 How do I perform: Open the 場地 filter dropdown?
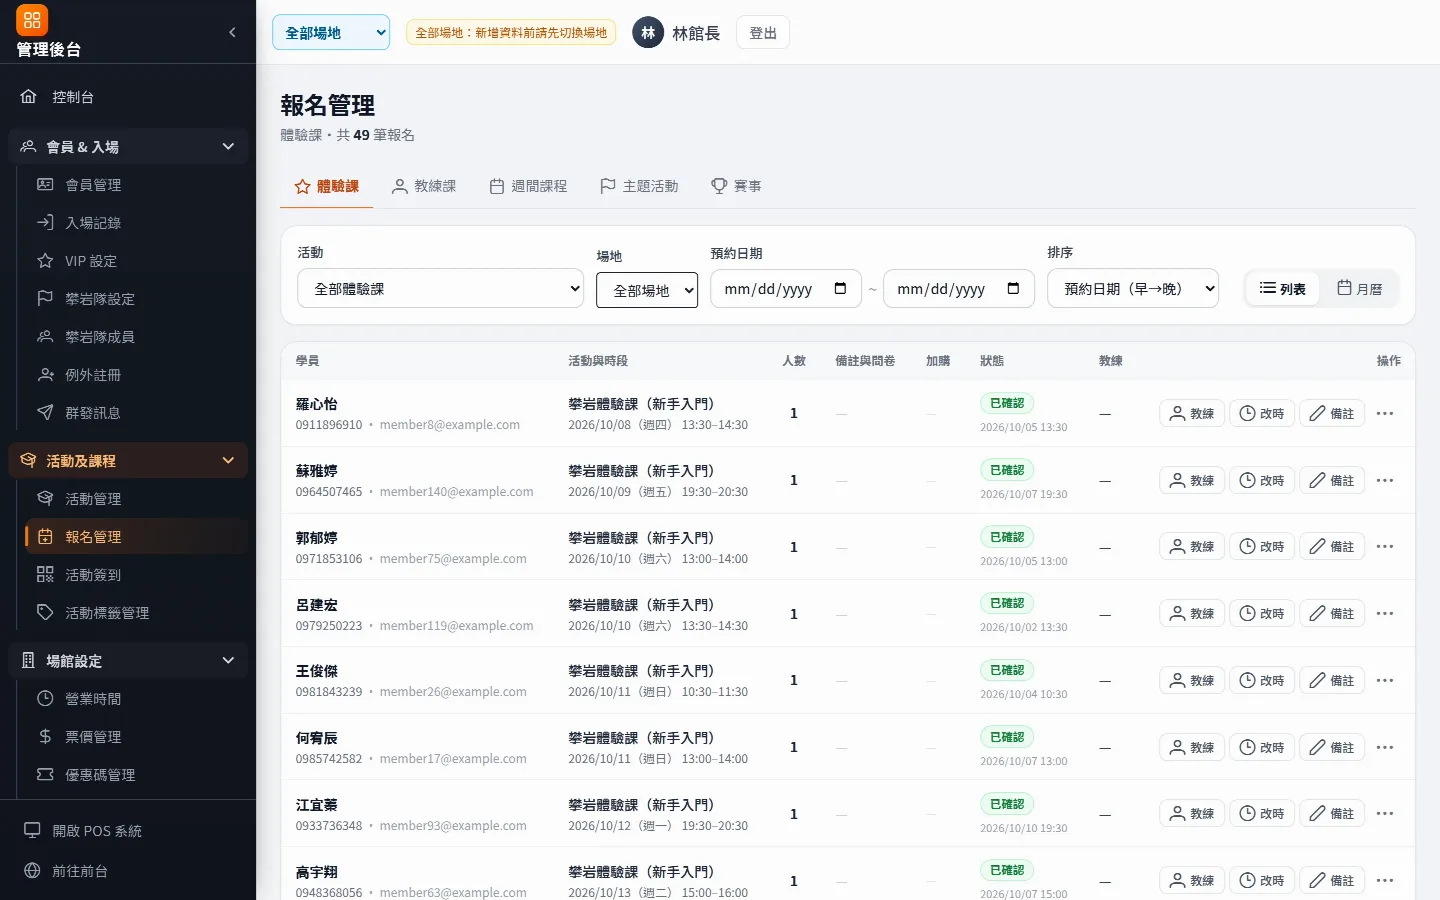pyautogui.click(x=647, y=290)
